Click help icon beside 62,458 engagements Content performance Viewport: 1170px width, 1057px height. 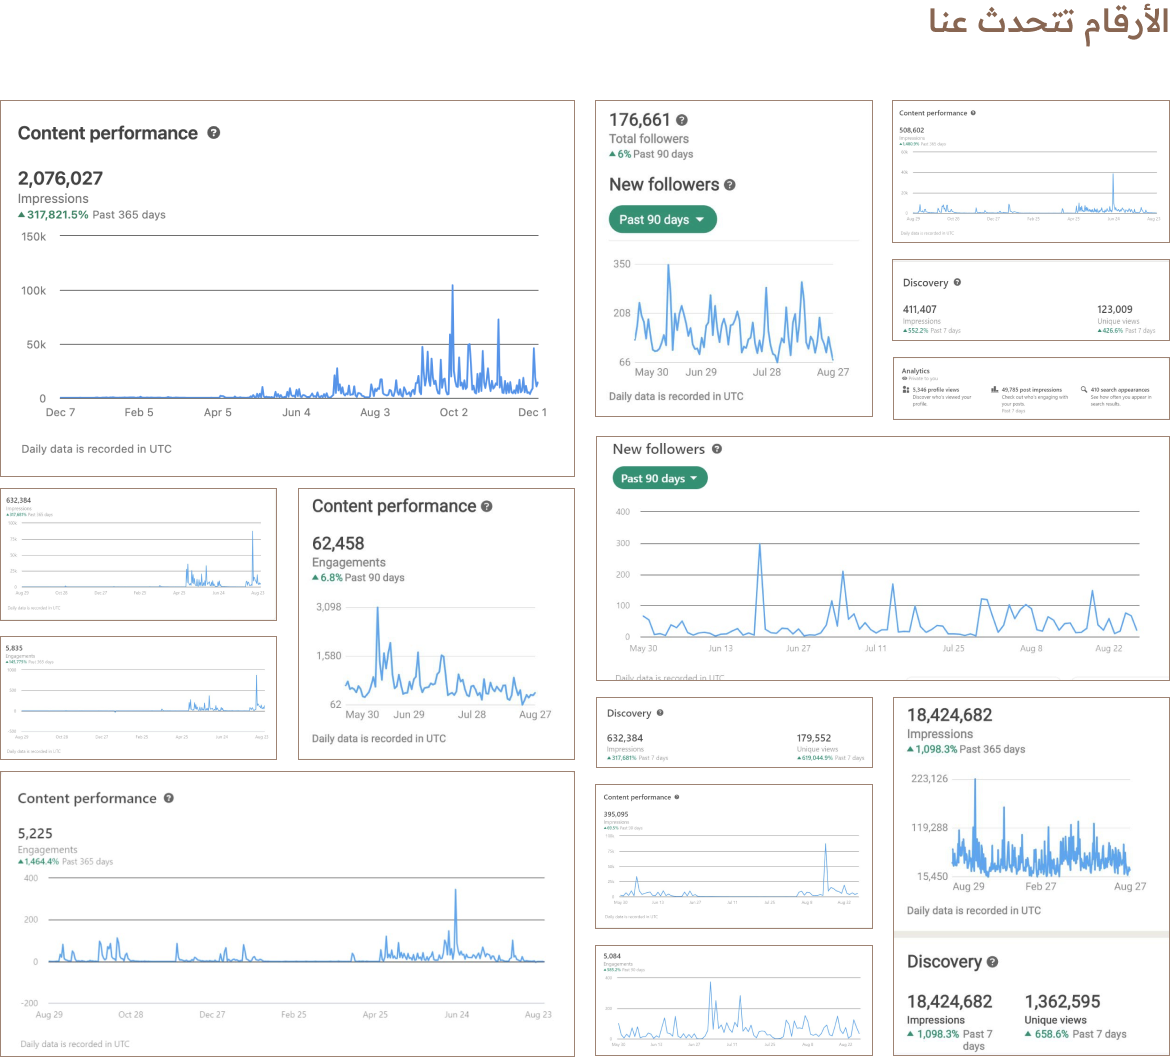point(487,507)
